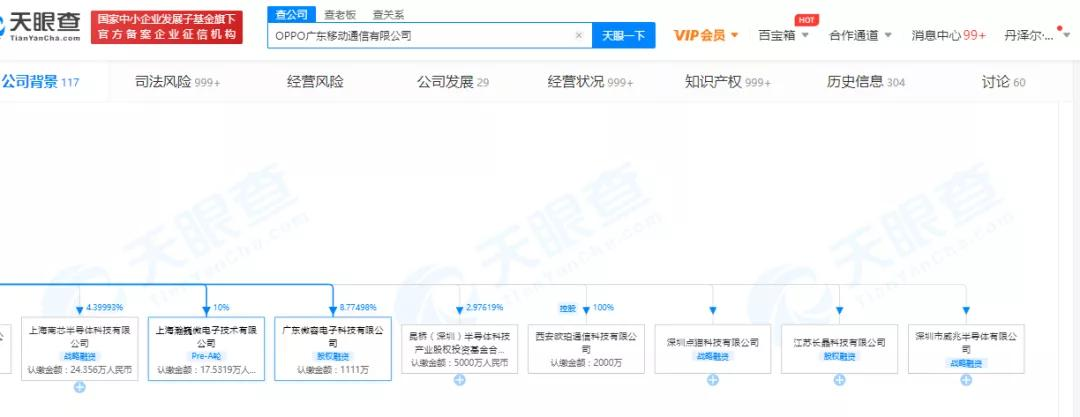Switch to the 司法风险 tab

coord(178,82)
